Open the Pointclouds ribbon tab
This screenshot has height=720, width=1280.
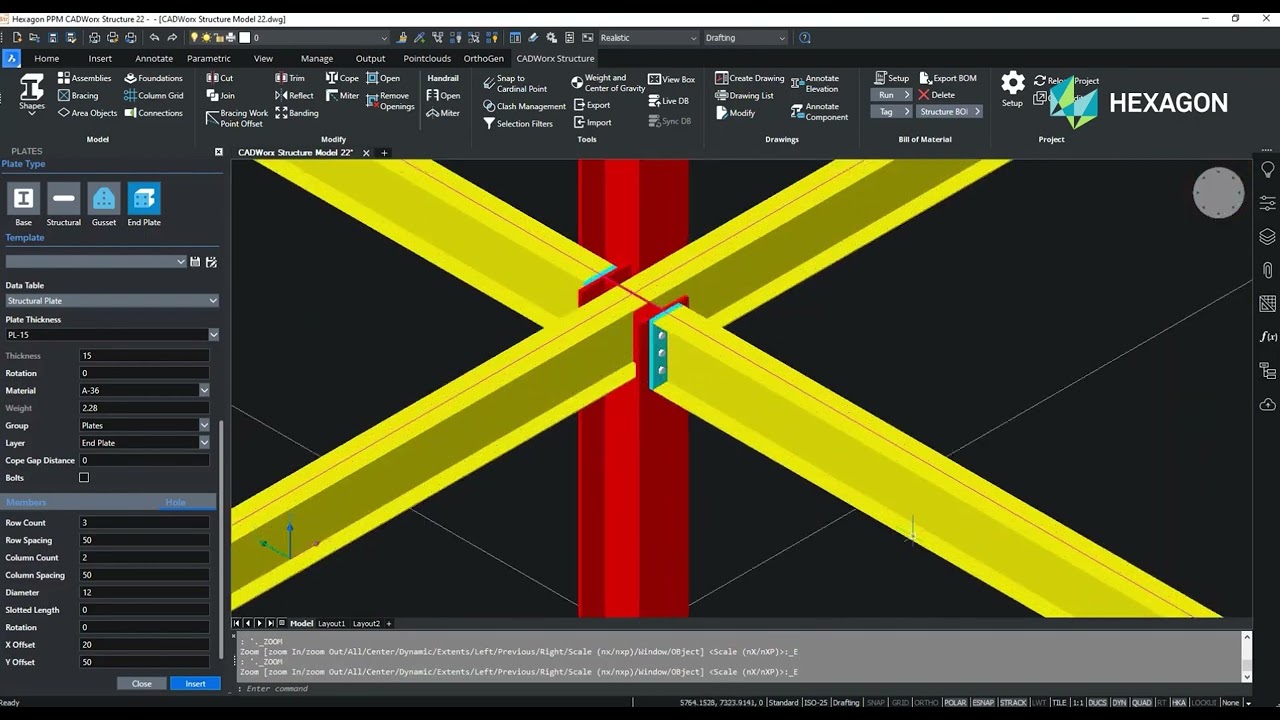pyautogui.click(x=427, y=58)
